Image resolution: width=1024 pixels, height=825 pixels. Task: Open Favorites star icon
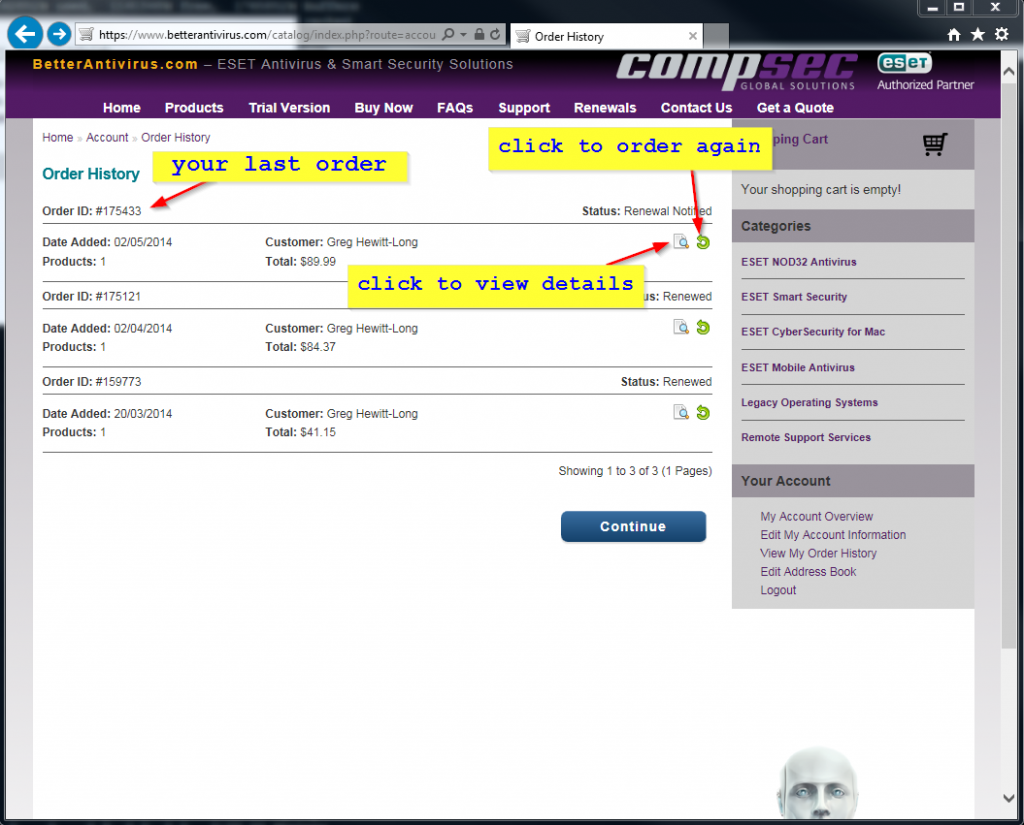tap(978, 35)
